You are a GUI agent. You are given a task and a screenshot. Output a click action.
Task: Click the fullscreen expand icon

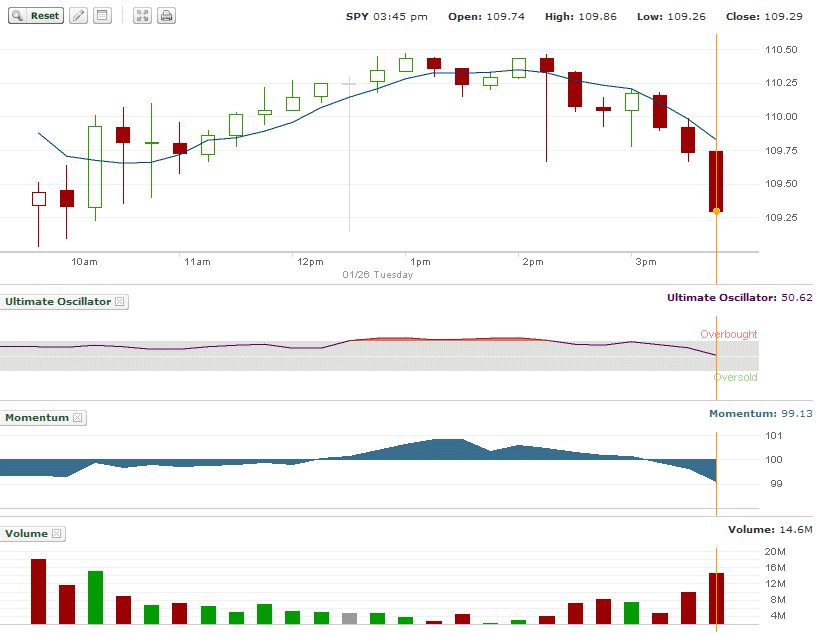pyautogui.click(x=142, y=16)
